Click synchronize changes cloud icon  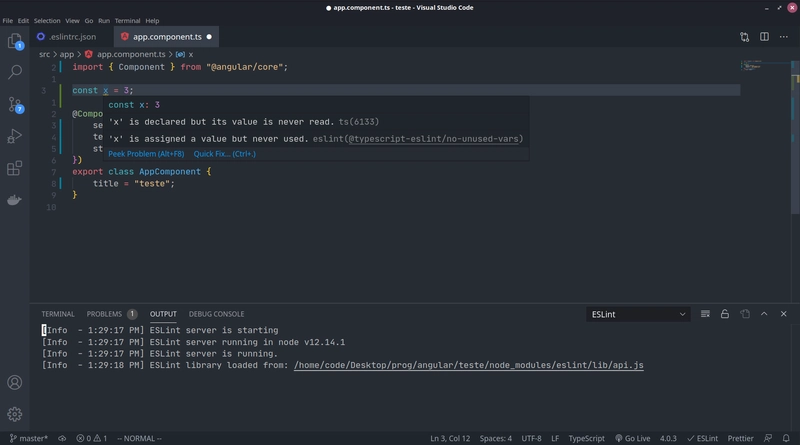coord(62,438)
